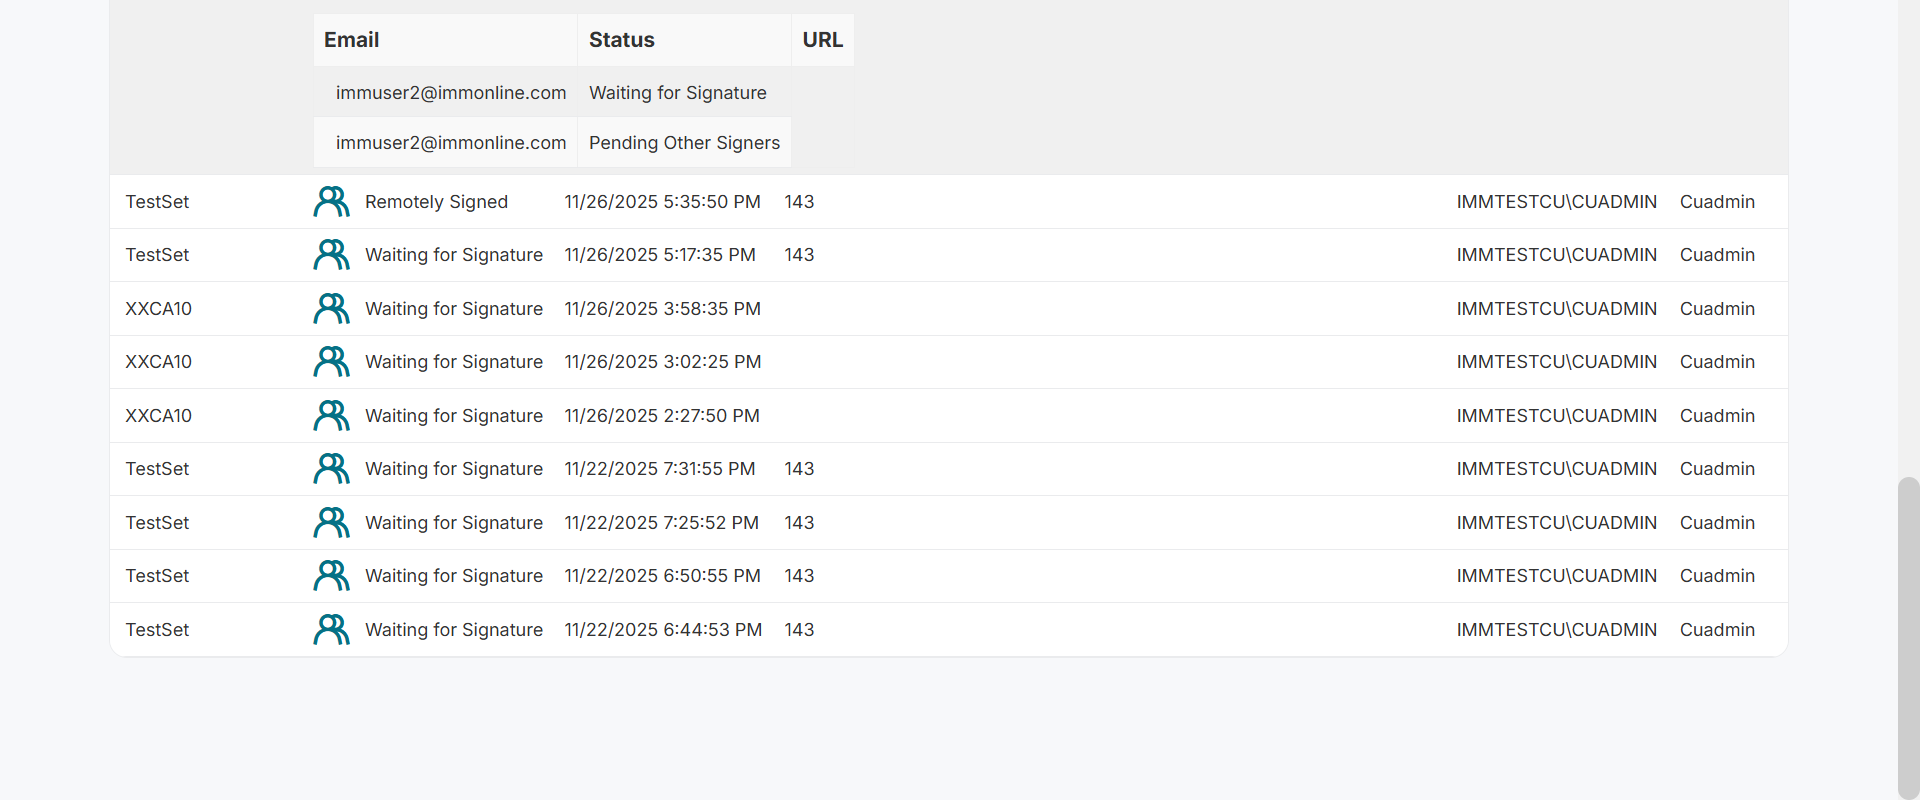Click the Remotely Signed status text
This screenshot has height=800, width=1920.
436,202
